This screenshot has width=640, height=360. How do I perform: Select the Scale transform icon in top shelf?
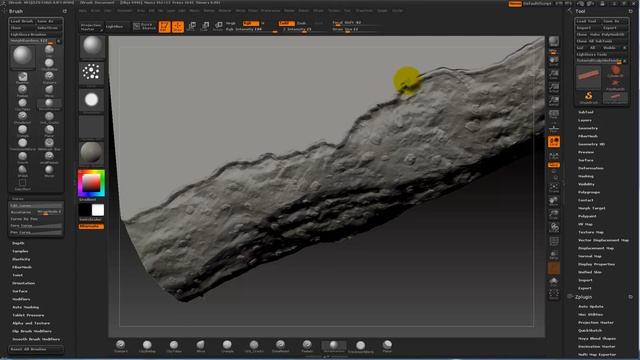[205, 27]
